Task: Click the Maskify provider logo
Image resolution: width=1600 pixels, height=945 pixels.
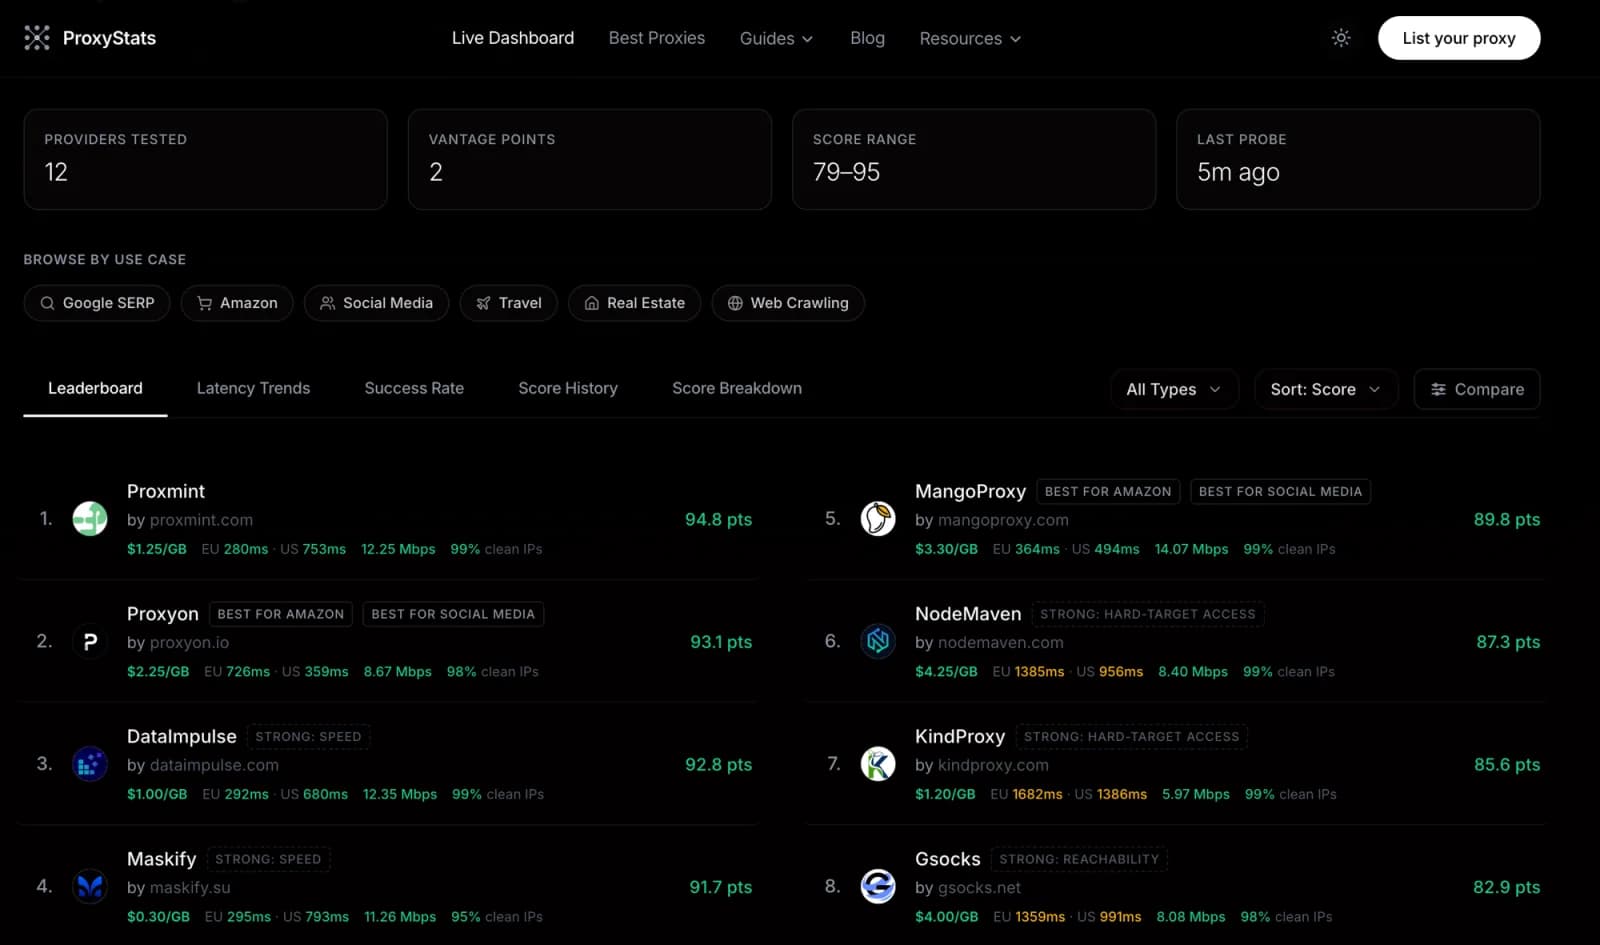Action: (x=90, y=887)
